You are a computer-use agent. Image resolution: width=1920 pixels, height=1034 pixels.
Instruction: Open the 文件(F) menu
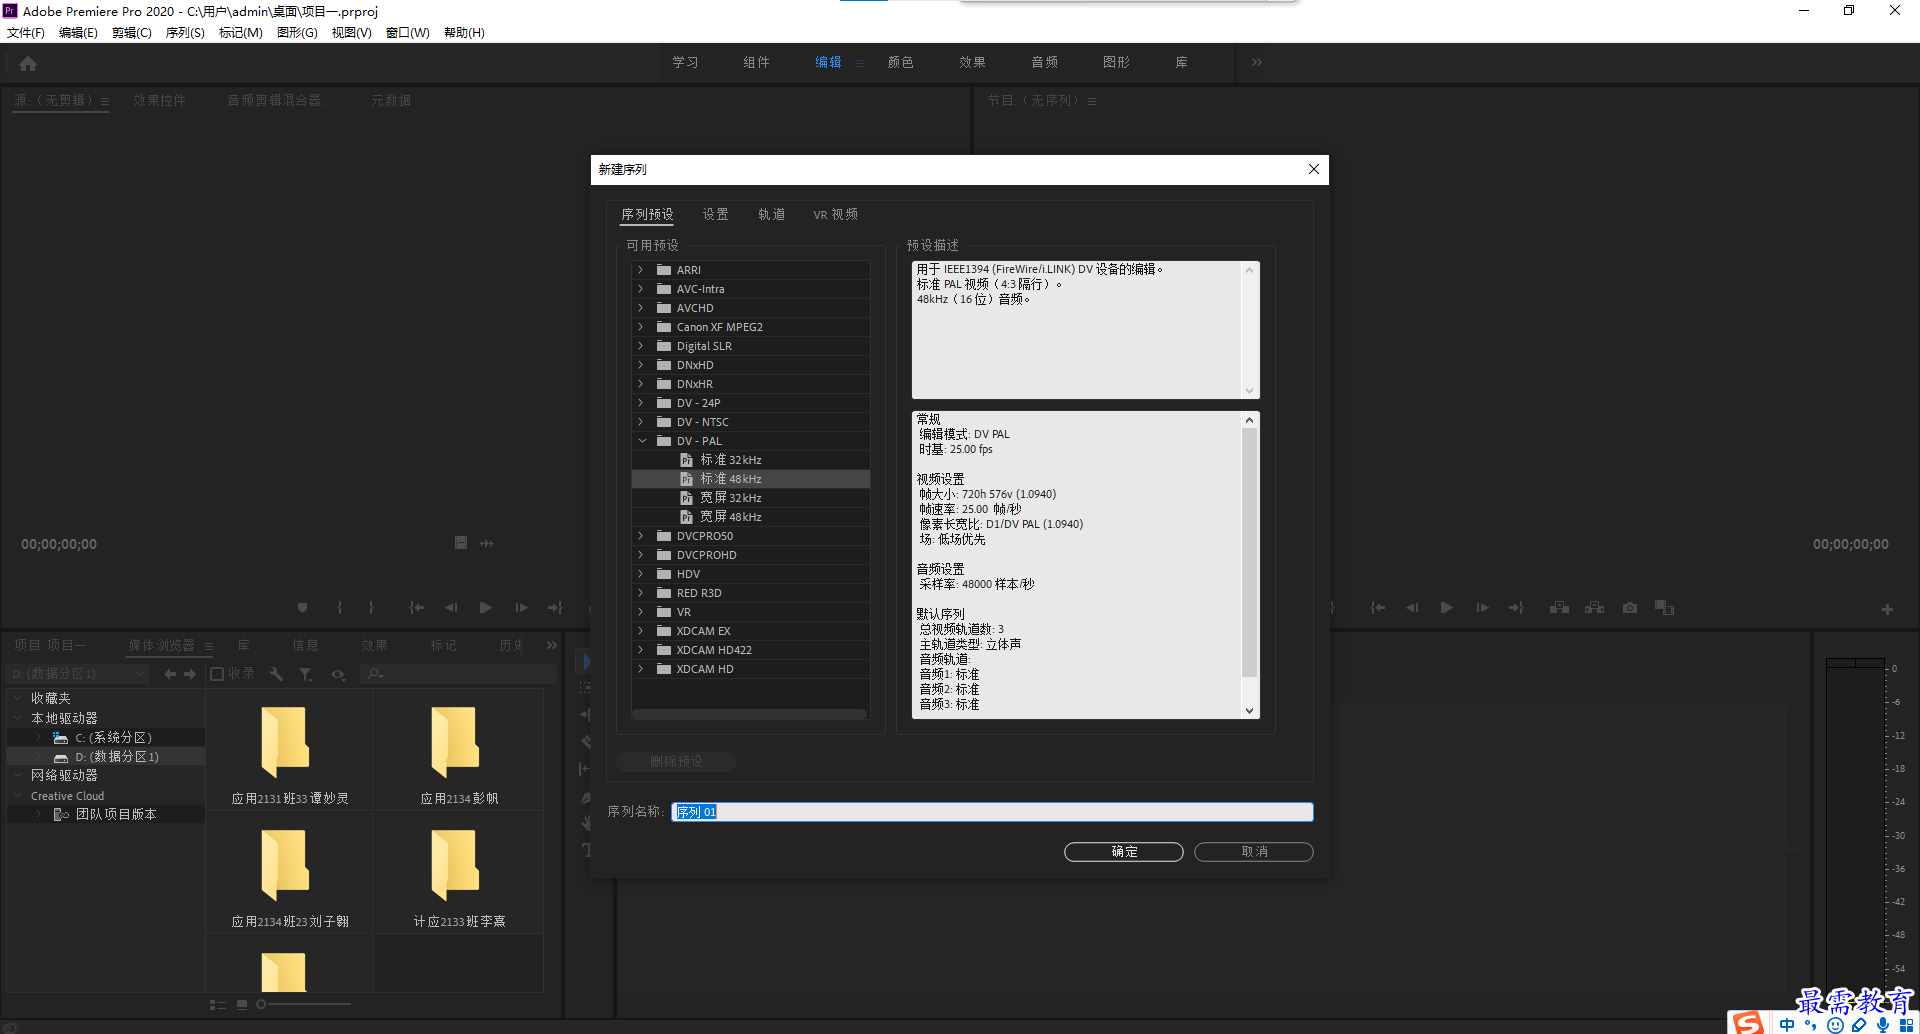click(26, 33)
